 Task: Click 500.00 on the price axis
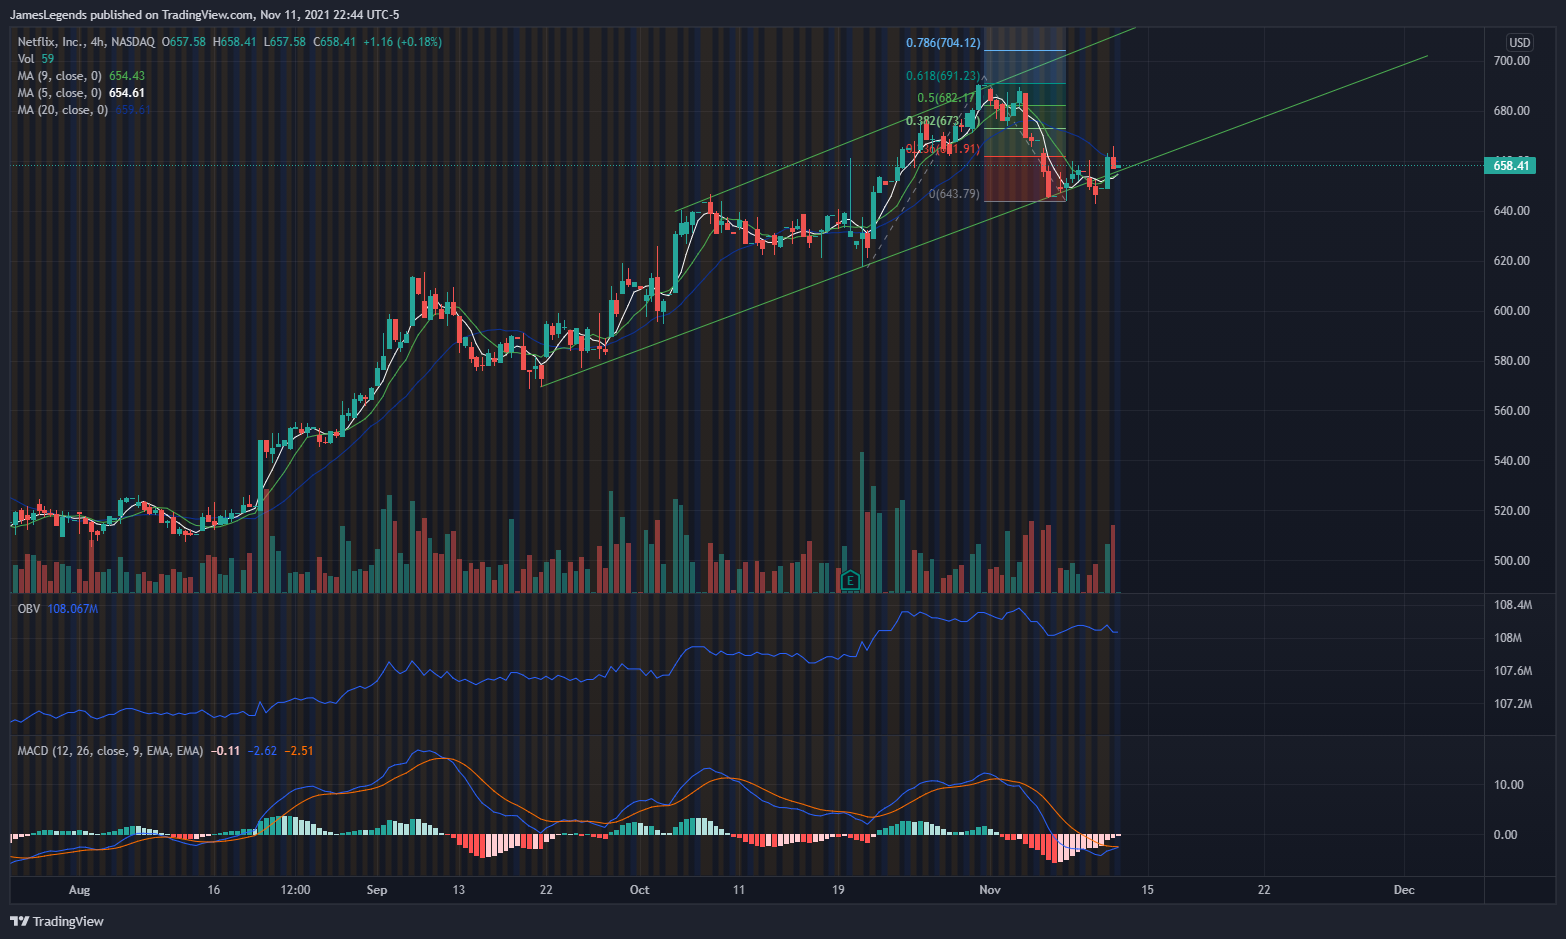point(1511,561)
